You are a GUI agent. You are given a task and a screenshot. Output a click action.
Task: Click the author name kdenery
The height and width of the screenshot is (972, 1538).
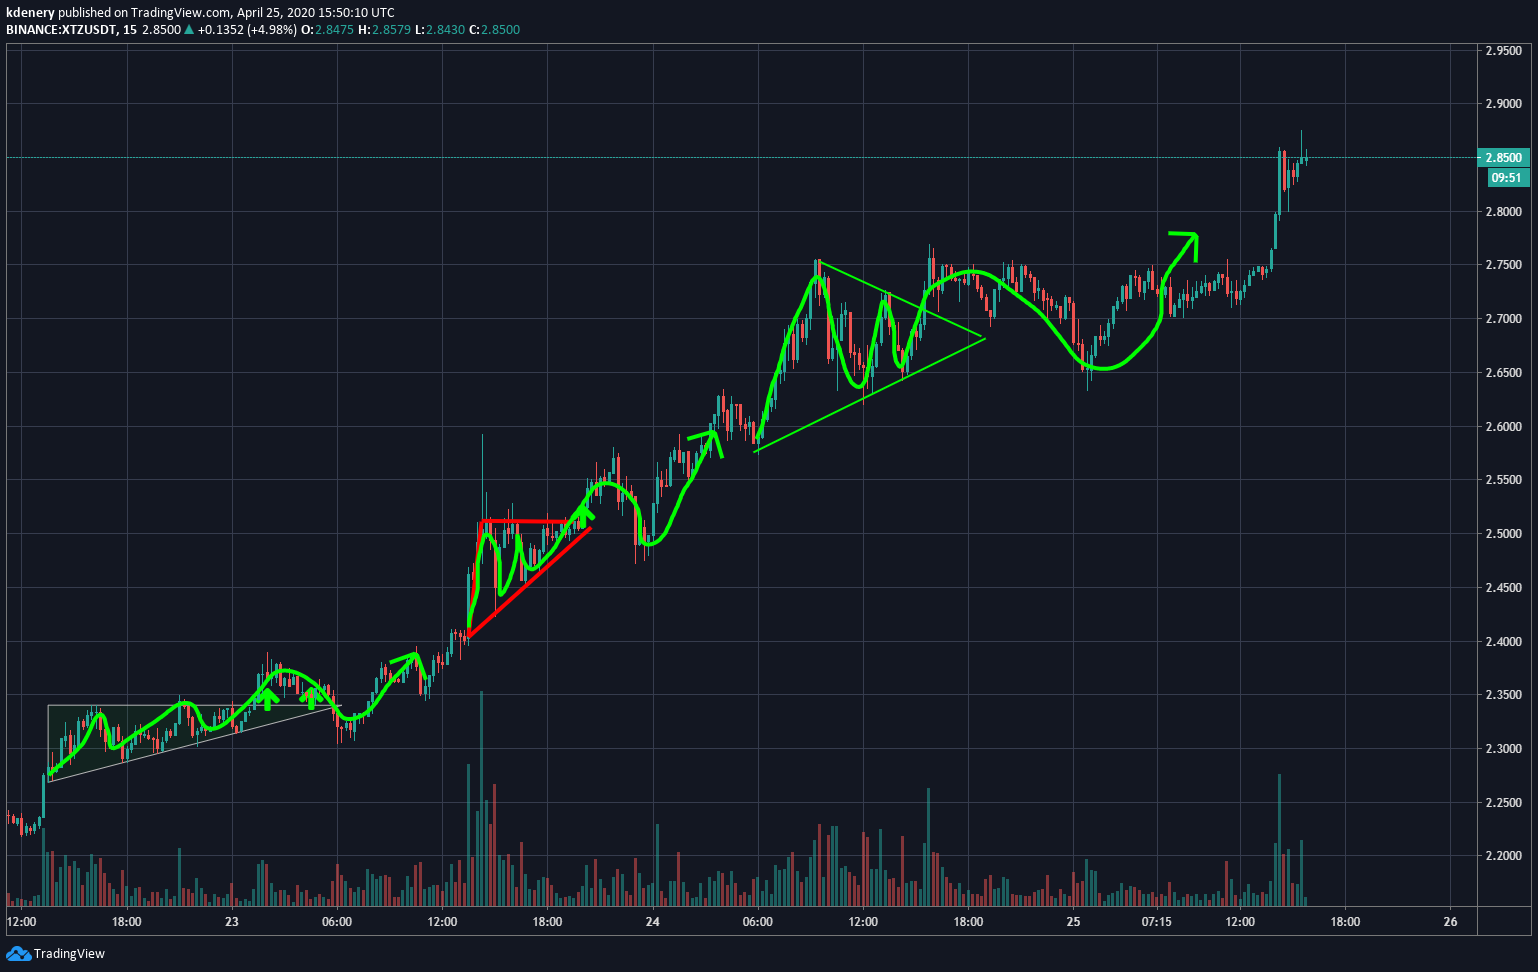tap(30, 13)
